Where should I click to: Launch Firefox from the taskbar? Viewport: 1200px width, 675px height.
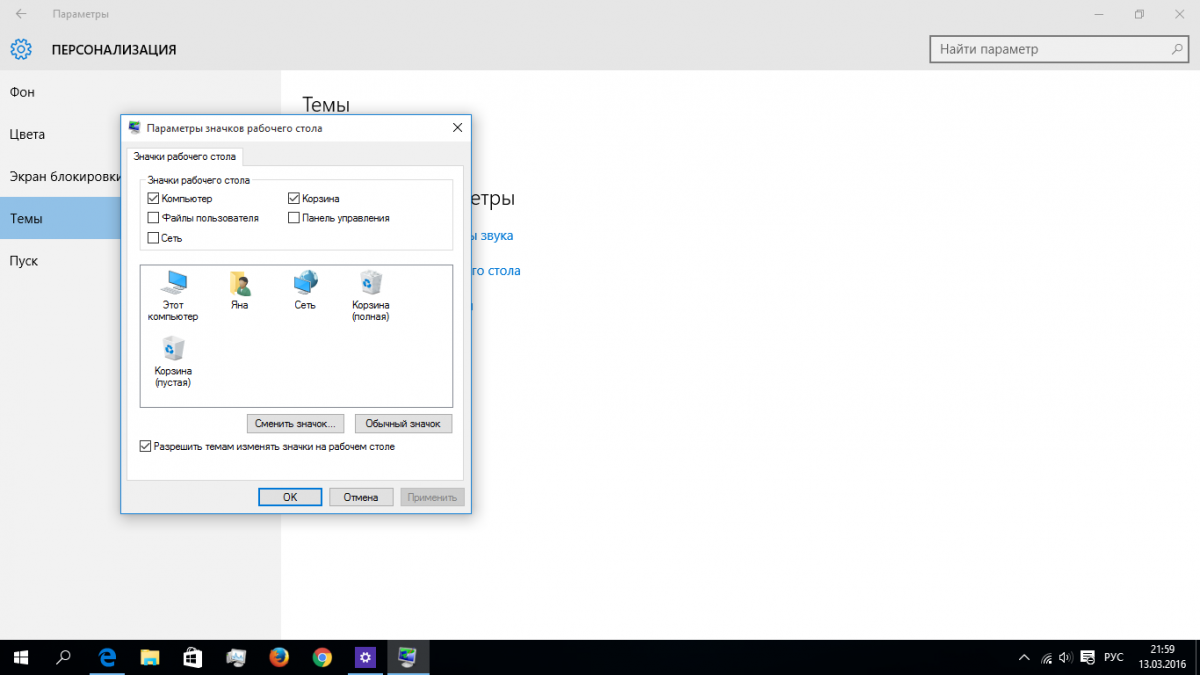pyautogui.click(x=279, y=657)
